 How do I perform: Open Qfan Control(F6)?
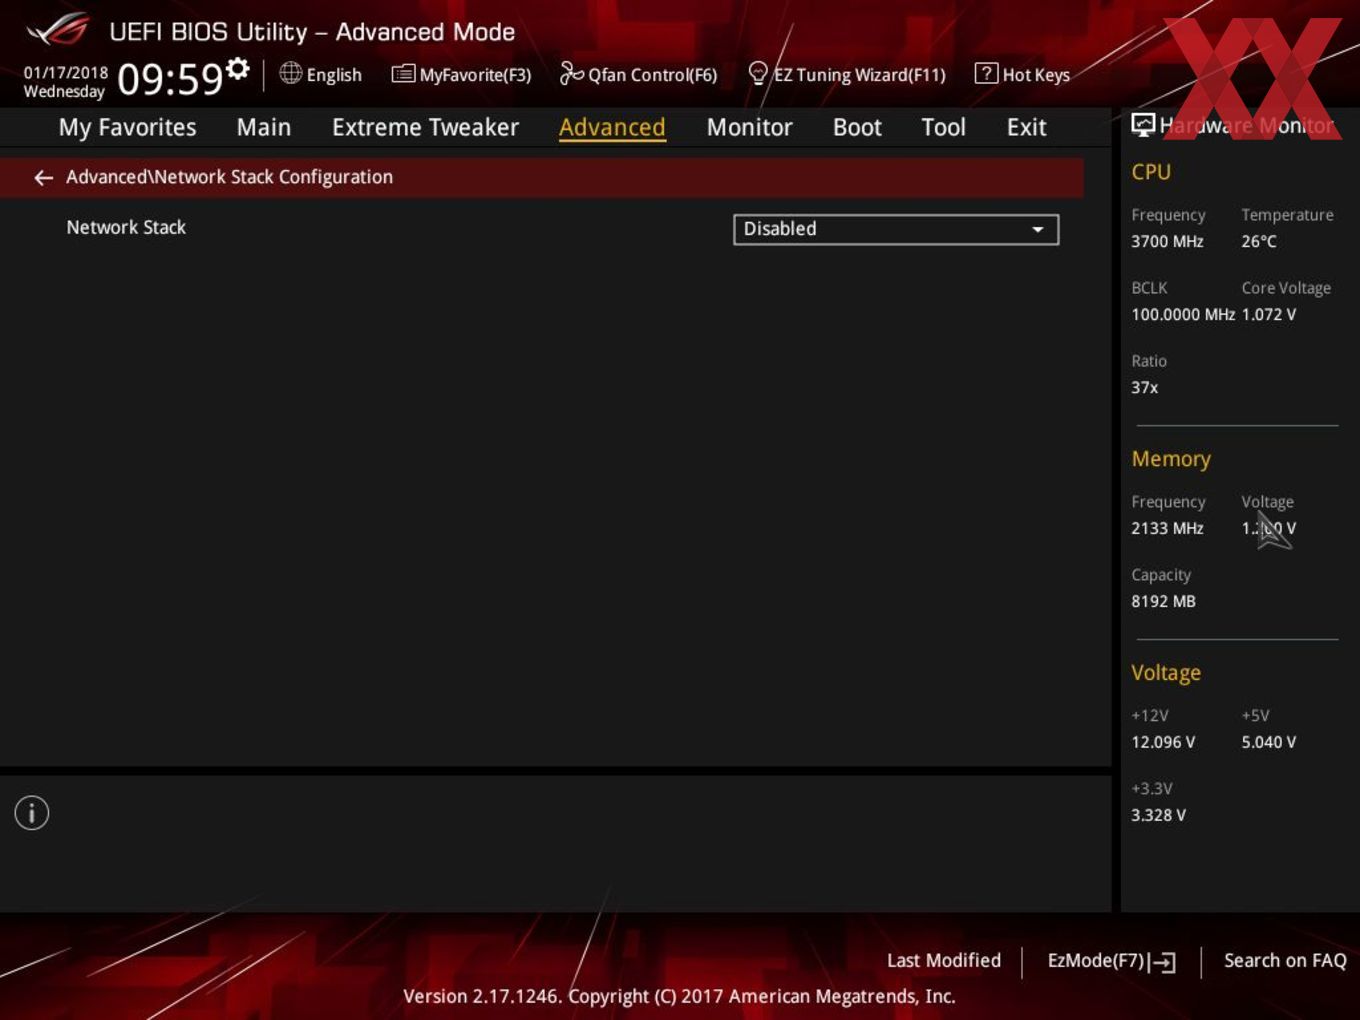638,74
